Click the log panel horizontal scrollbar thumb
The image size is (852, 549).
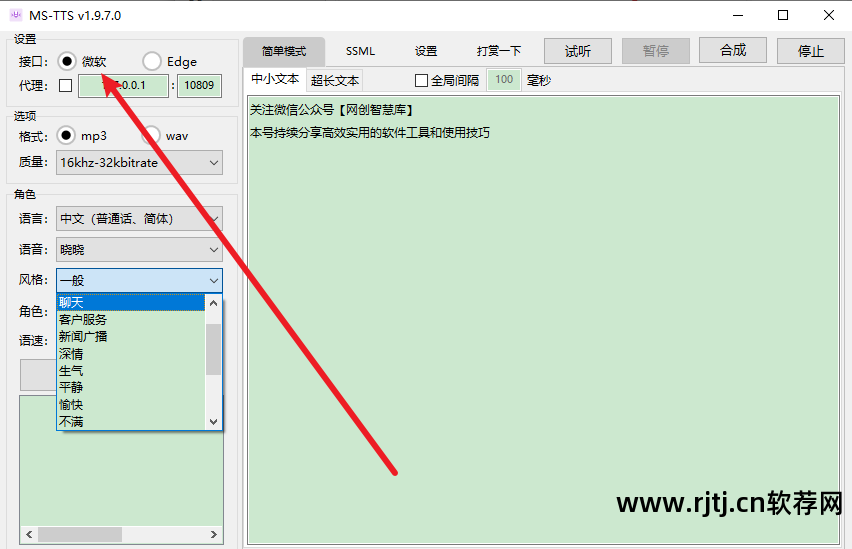(x=80, y=535)
